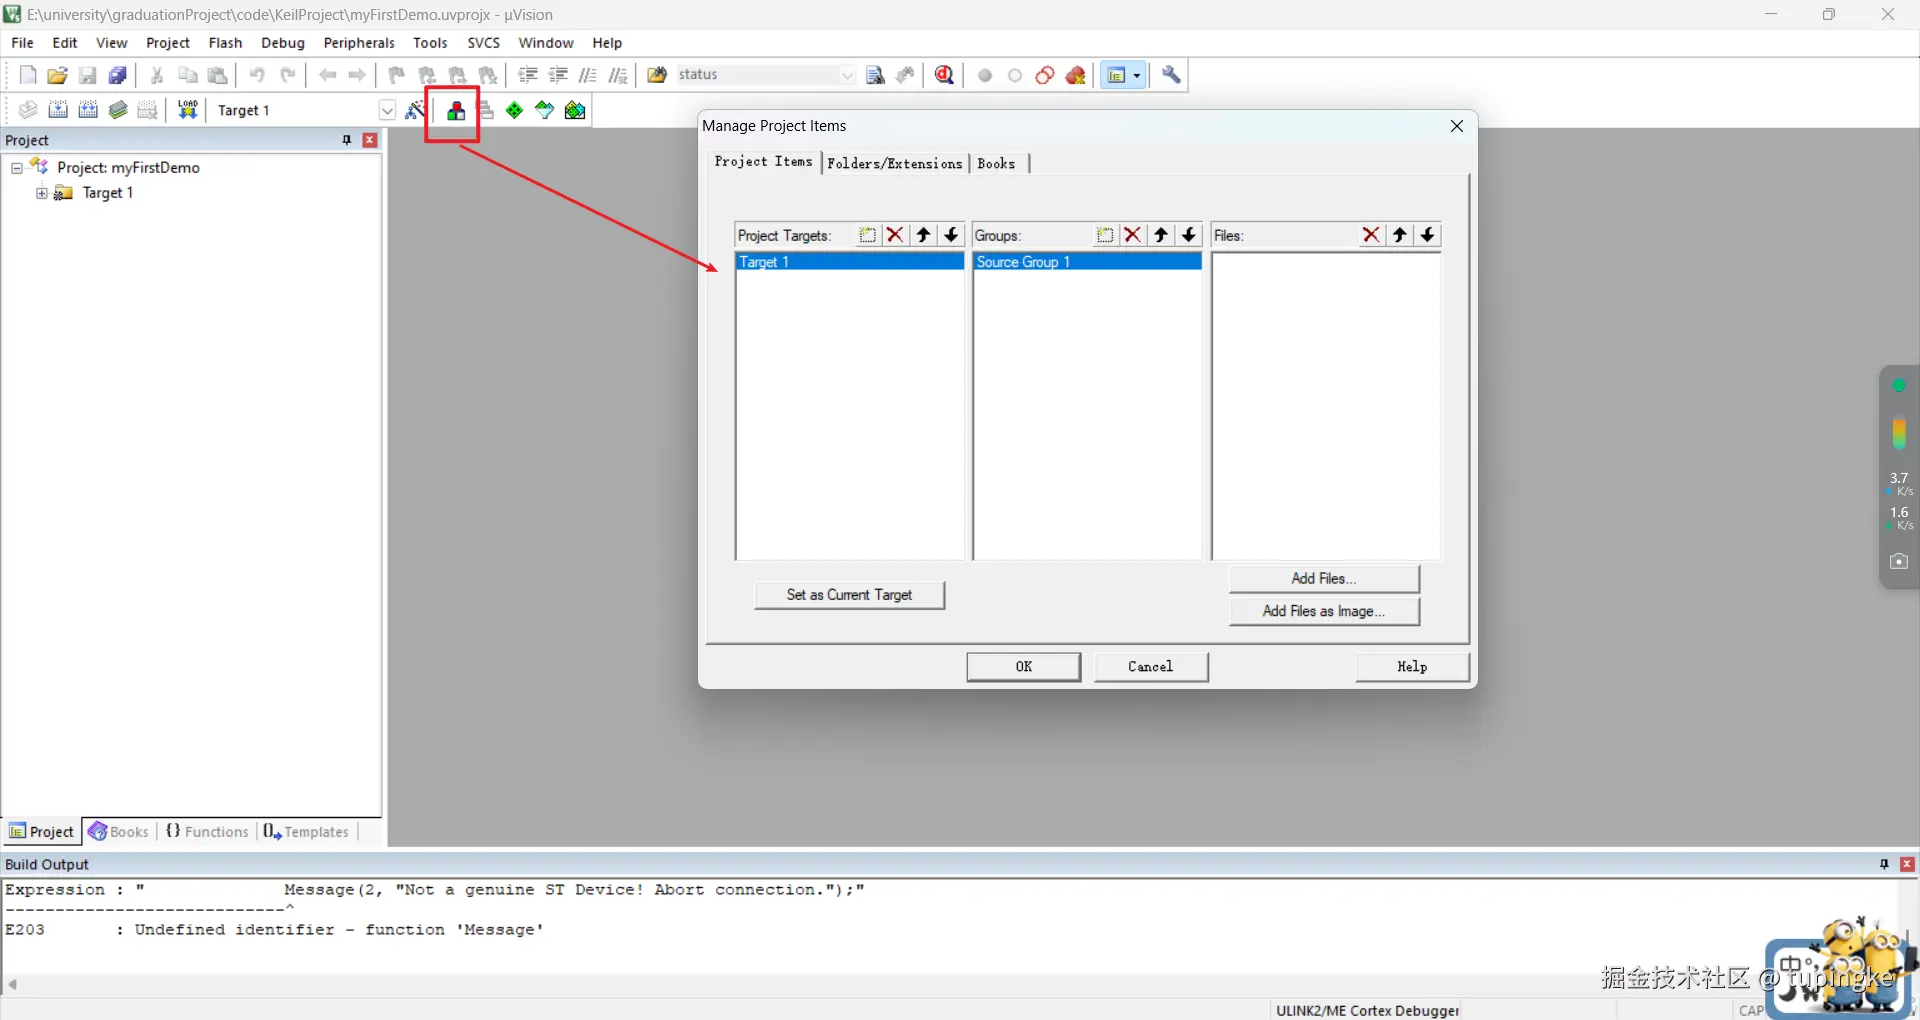Viewport: 1920px width, 1020px height.
Task: Close the Project panel
Action: [370, 140]
